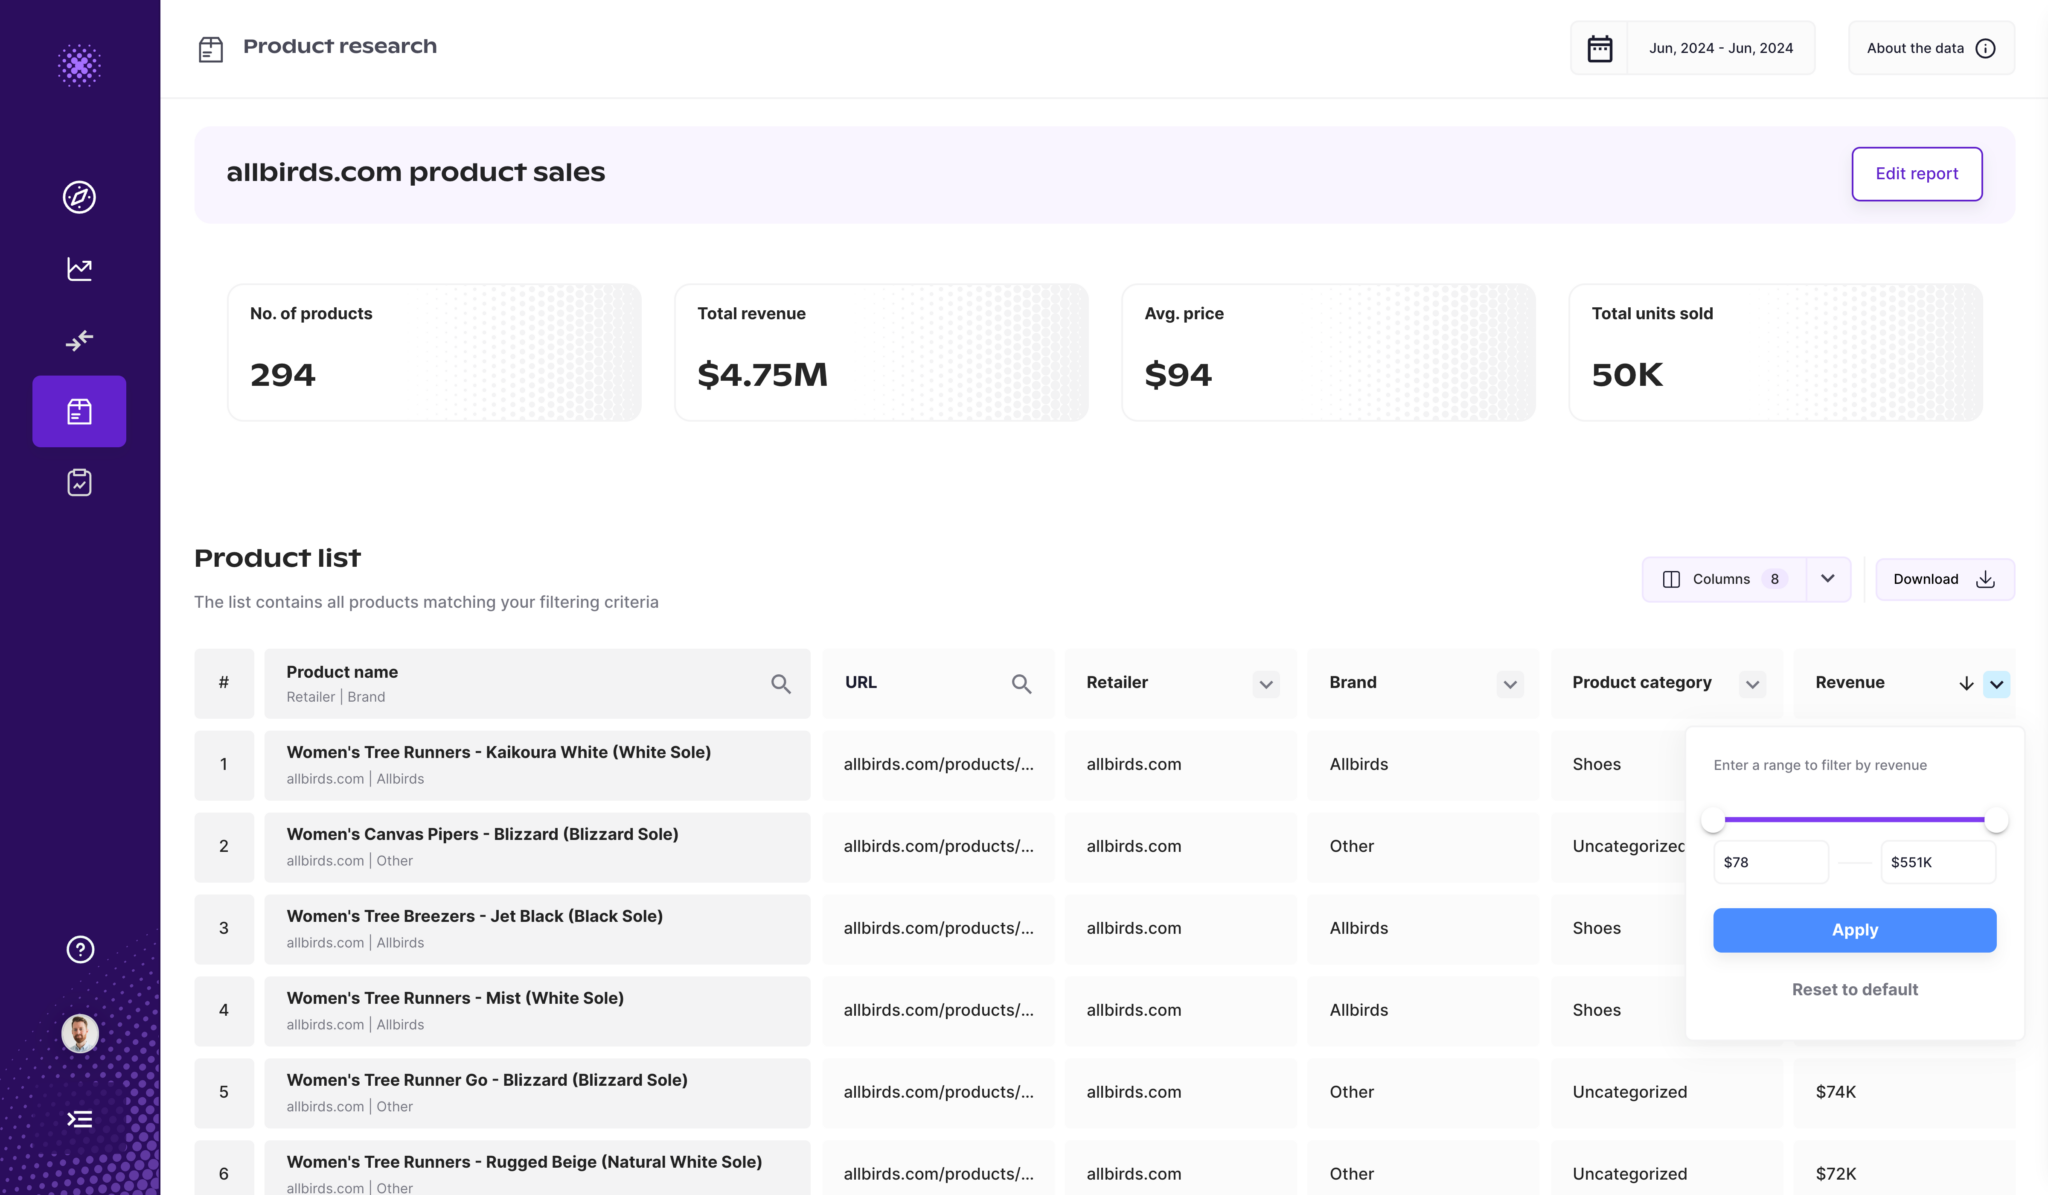
Task: Click the converging arrows compare sidebar icon
Action: tap(79, 341)
